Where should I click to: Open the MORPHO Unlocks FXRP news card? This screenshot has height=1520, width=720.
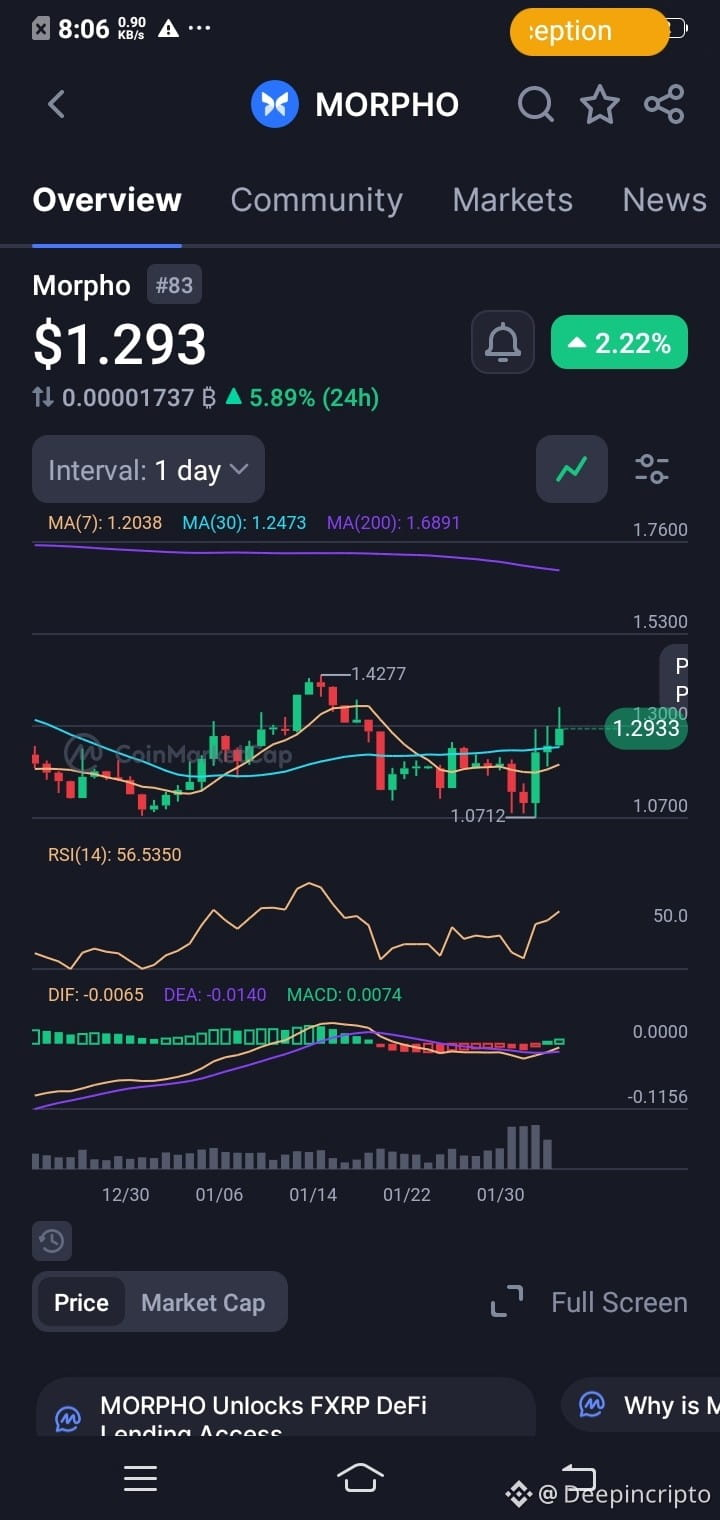(285, 1408)
